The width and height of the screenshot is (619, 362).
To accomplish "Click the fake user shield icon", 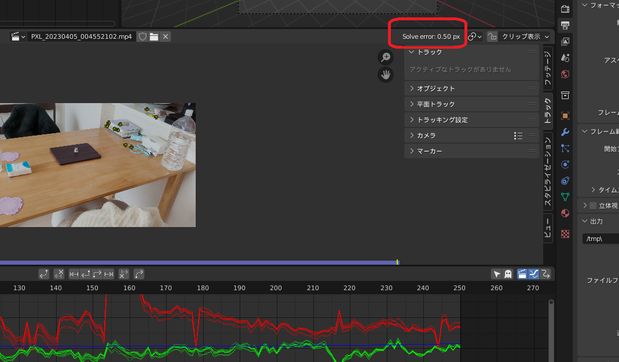I will 143,37.
